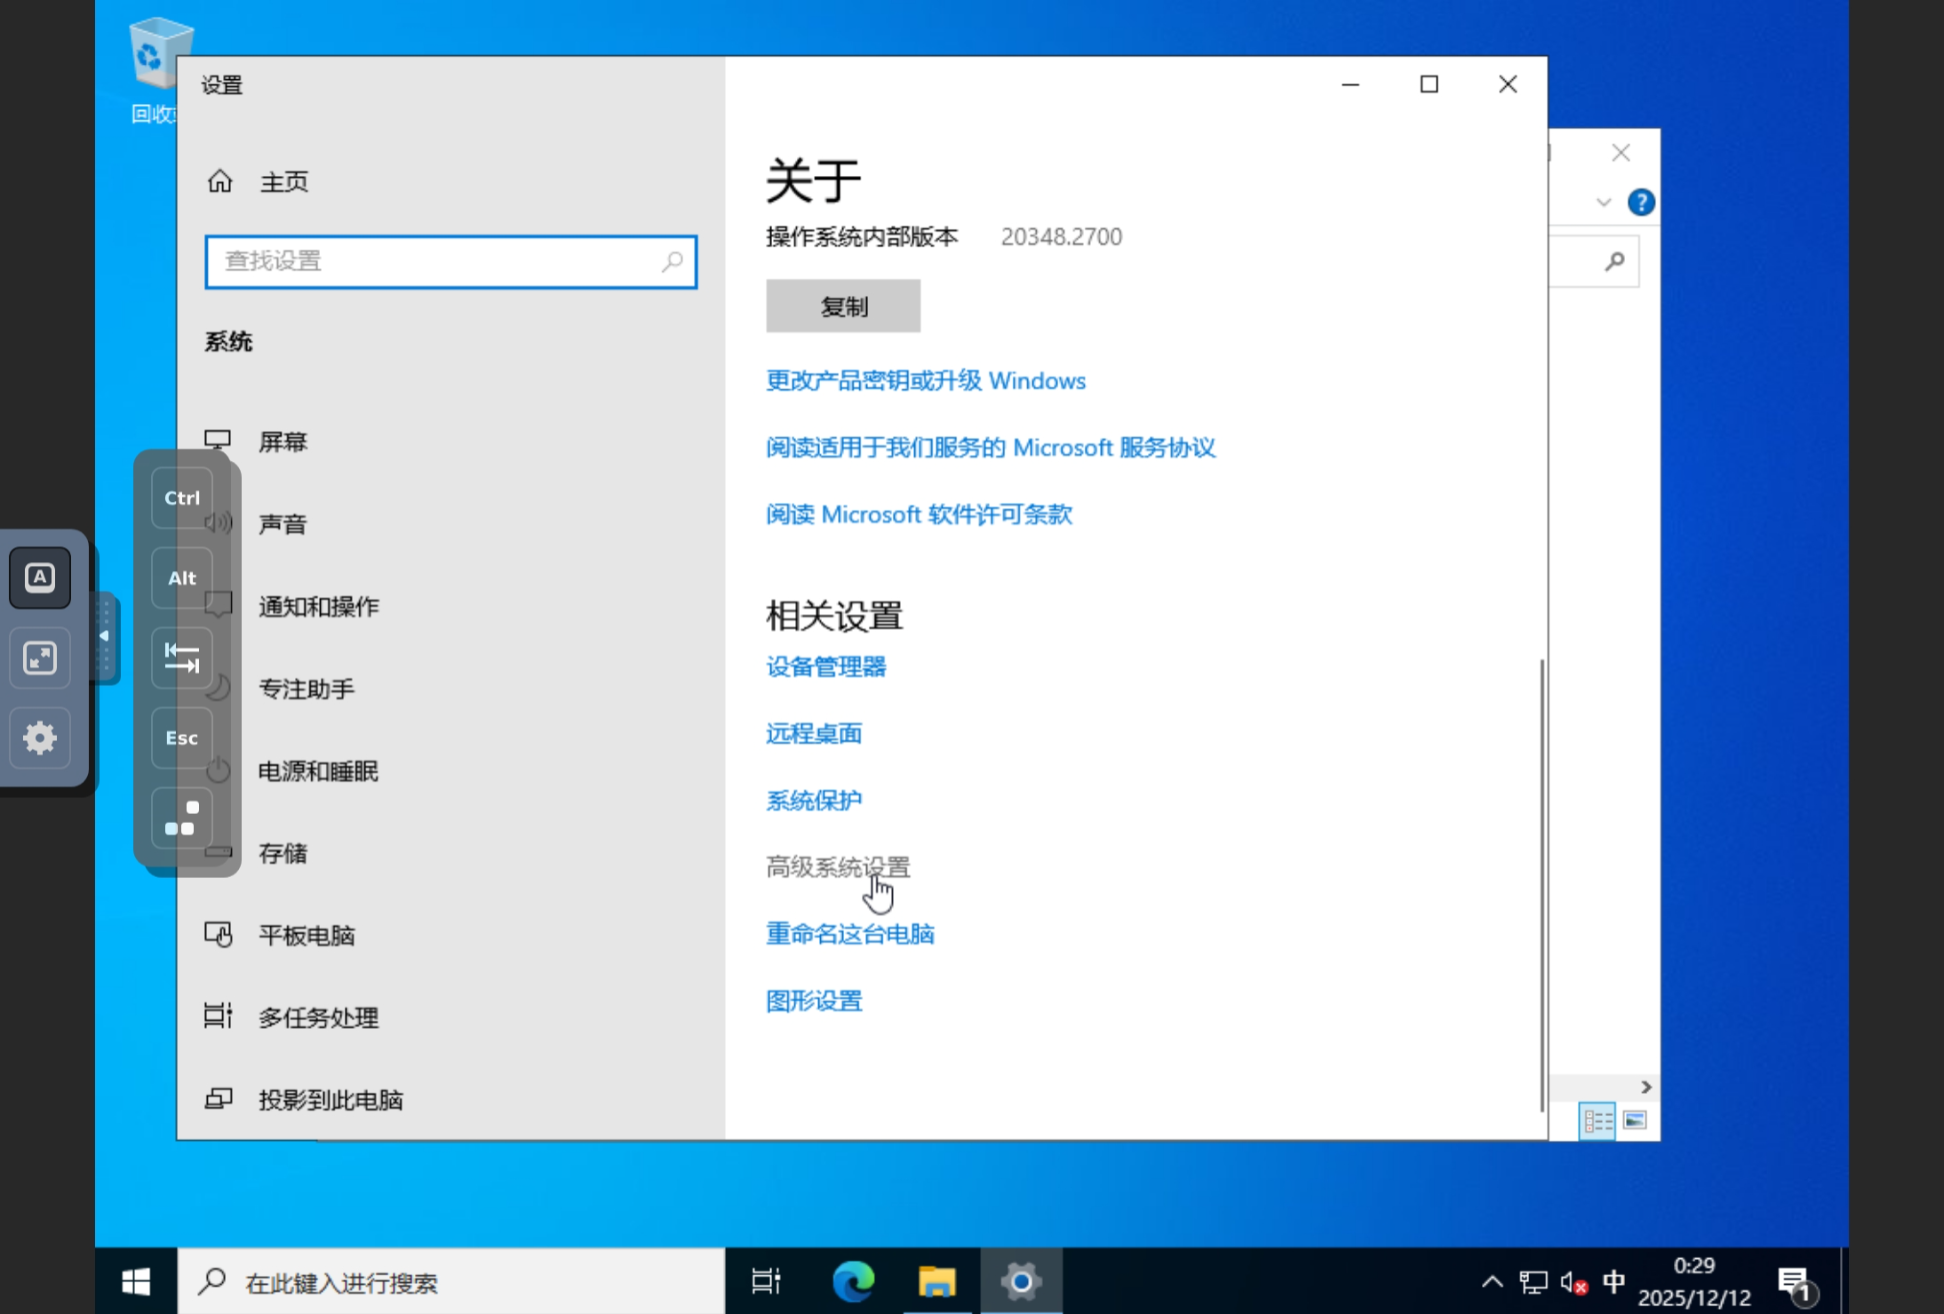Viewport: 1944px width, 1314px height.
Task: Expand the ribbon chevron beside help icon
Action: [x=1604, y=203]
